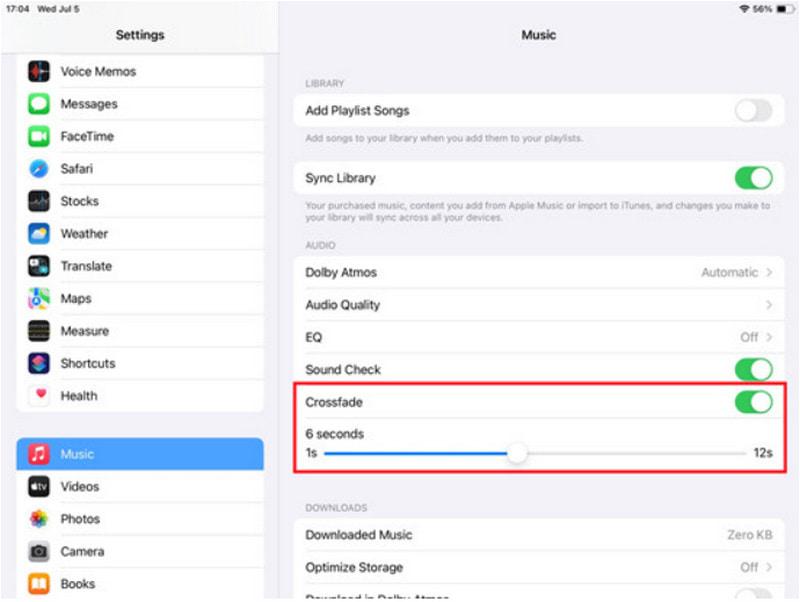
Task: Tap the Shortcuts app icon
Action: tap(39, 363)
